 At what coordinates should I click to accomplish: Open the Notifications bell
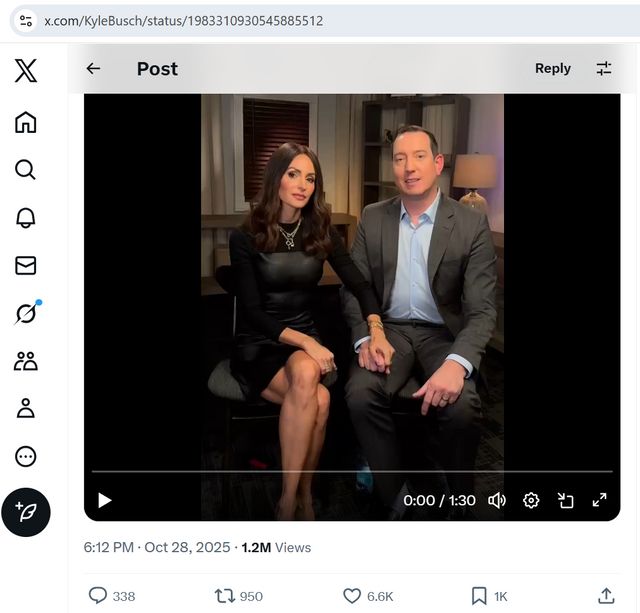pyautogui.click(x=26, y=218)
